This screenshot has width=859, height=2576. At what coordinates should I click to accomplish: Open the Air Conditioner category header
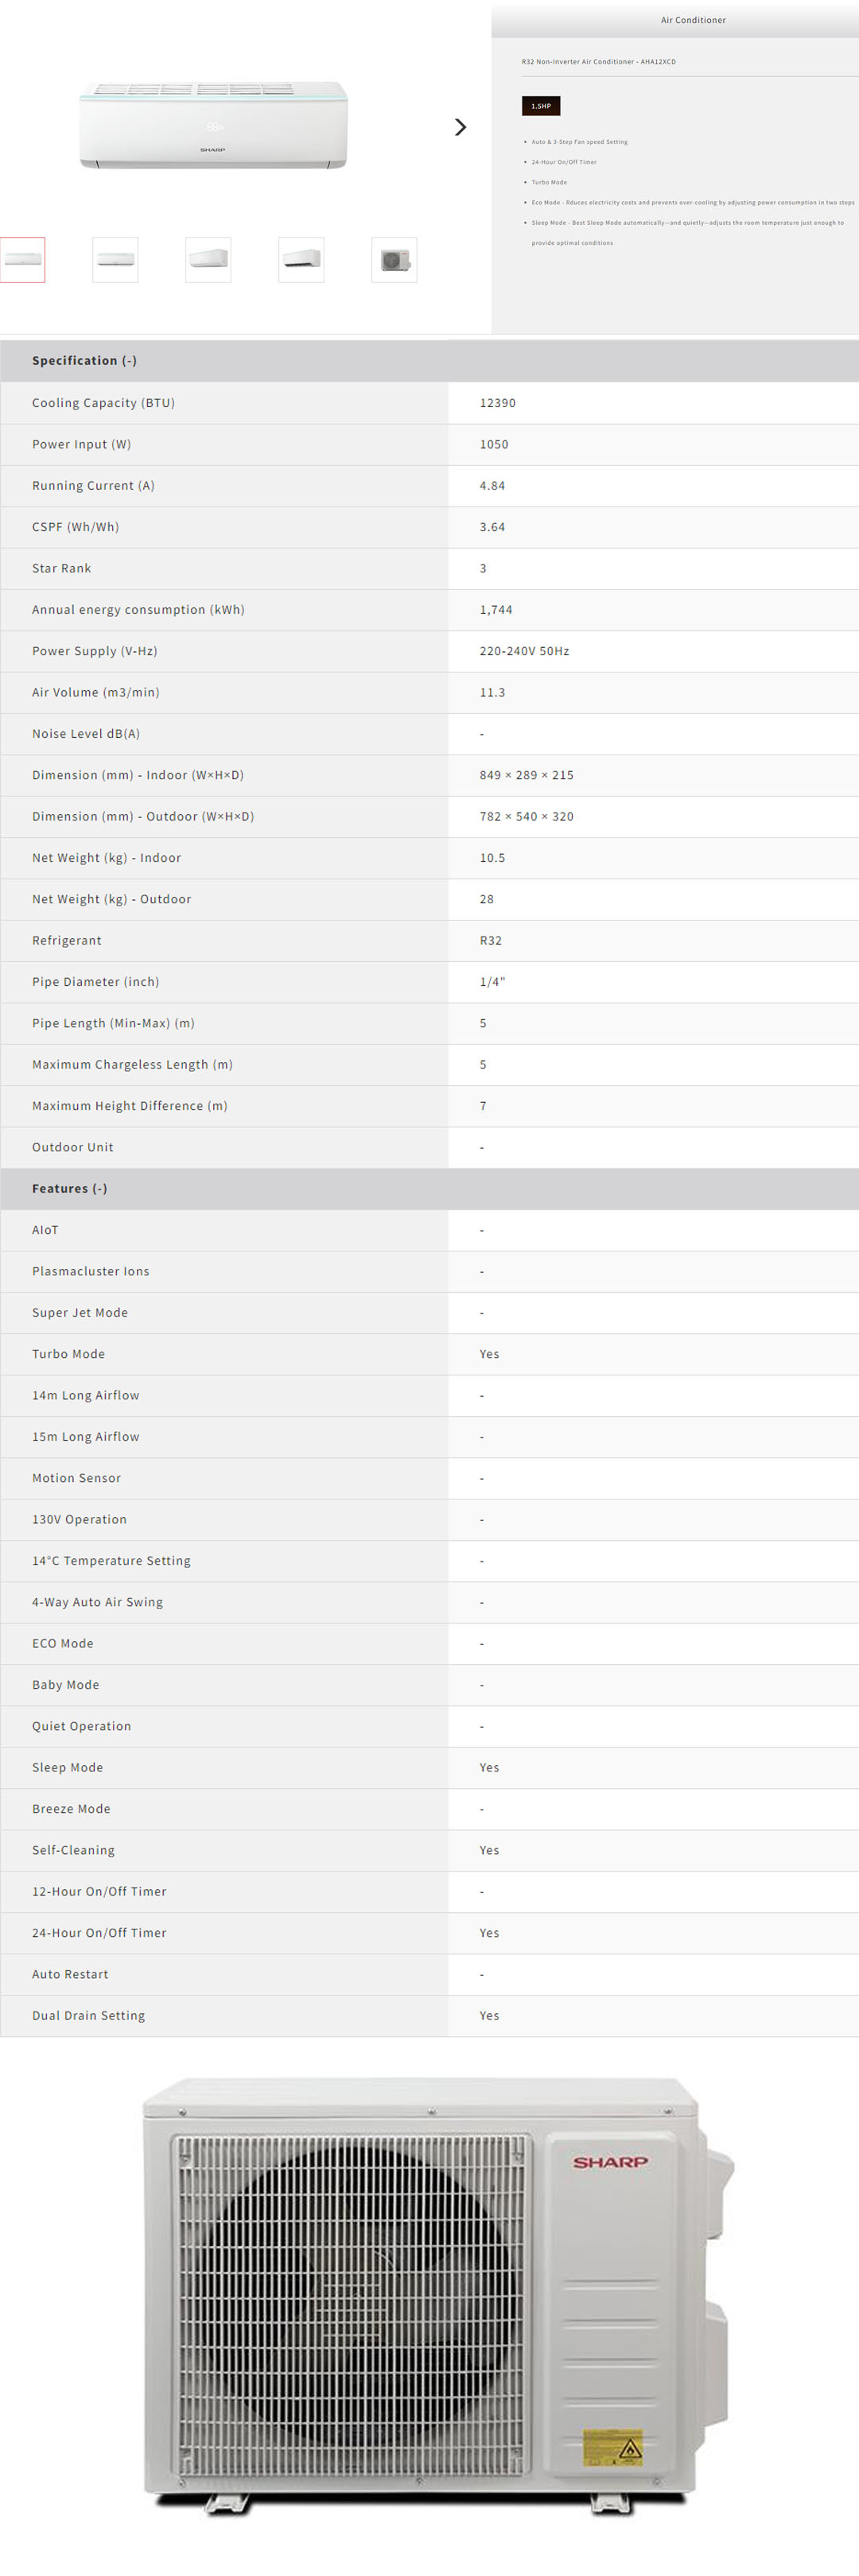(x=693, y=20)
